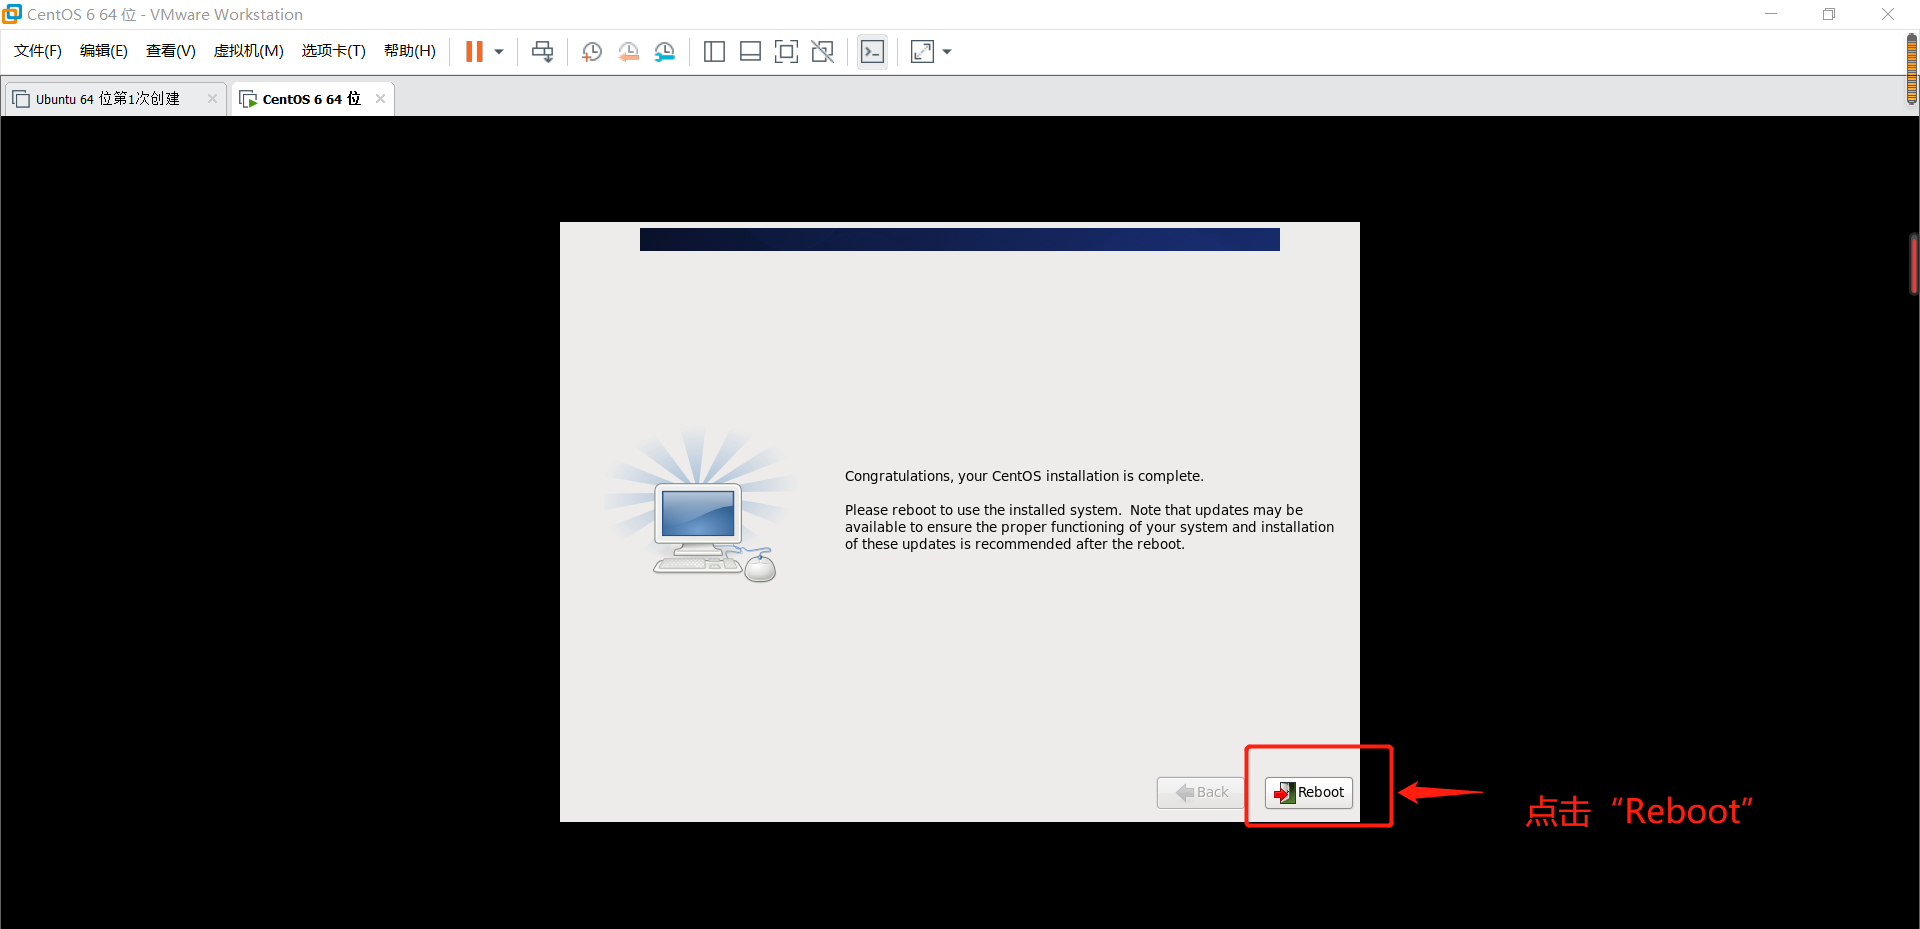This screenshot has height=929, width=1920.
Task: Take a snapshot of the virtual machine
Action: pos(592,52)
